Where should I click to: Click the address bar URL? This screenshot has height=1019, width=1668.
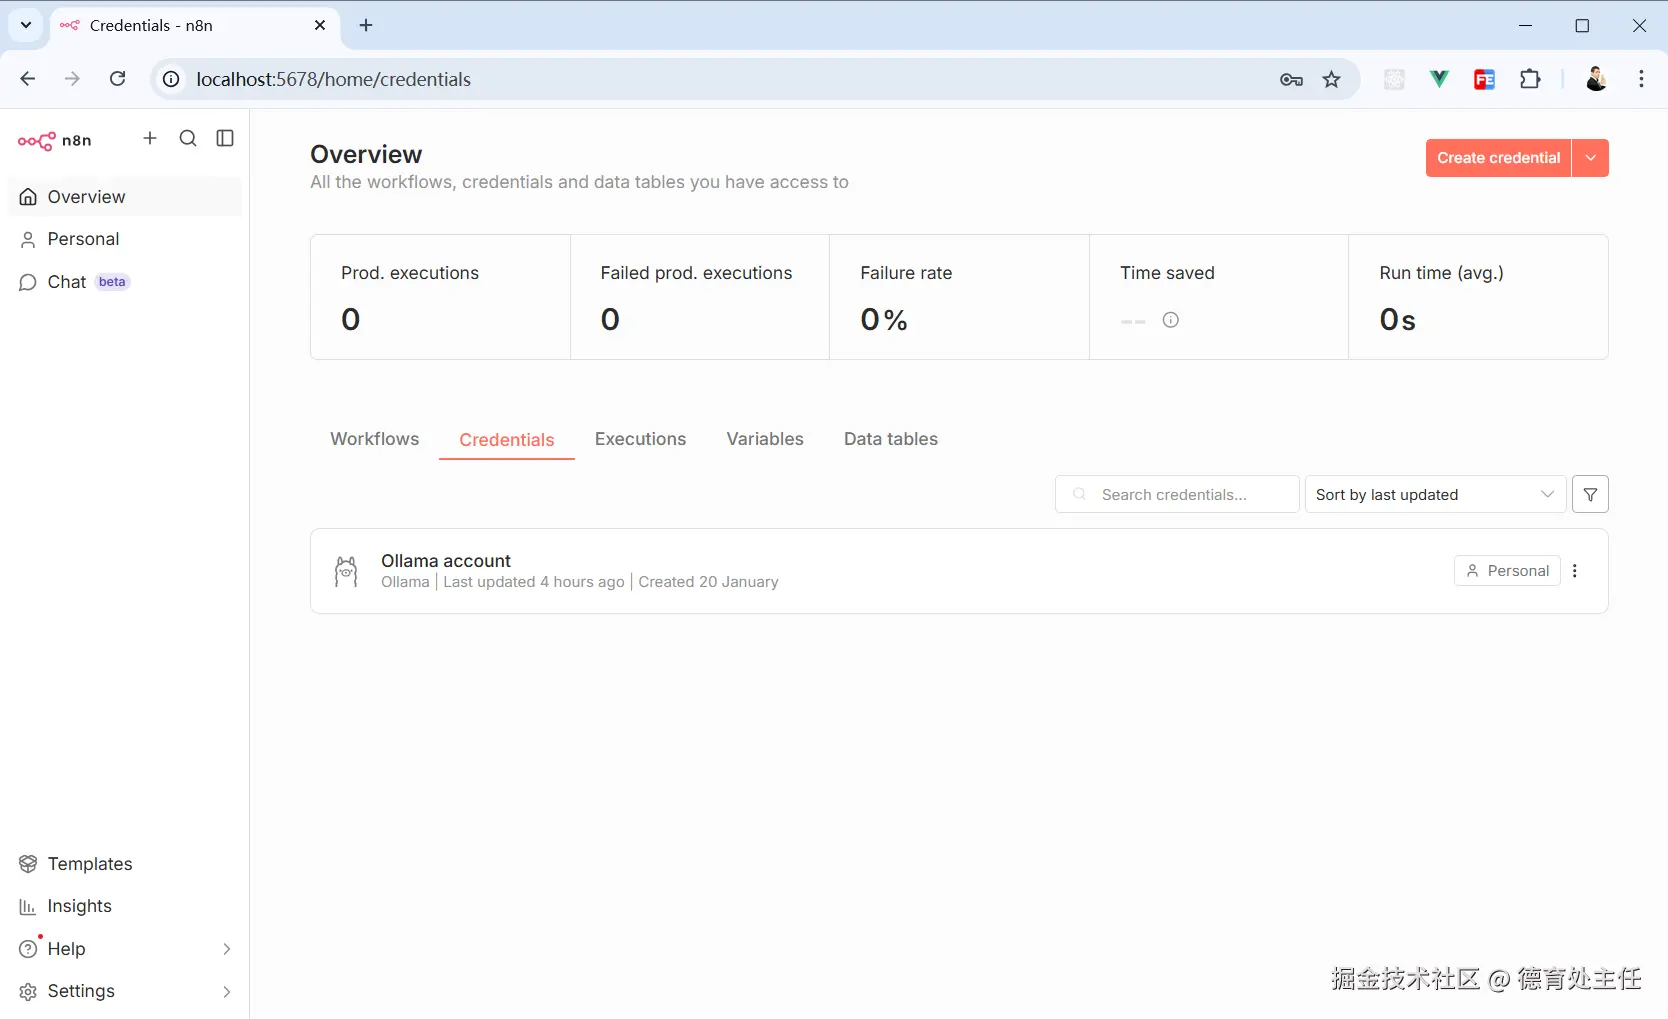coord(333,79)
